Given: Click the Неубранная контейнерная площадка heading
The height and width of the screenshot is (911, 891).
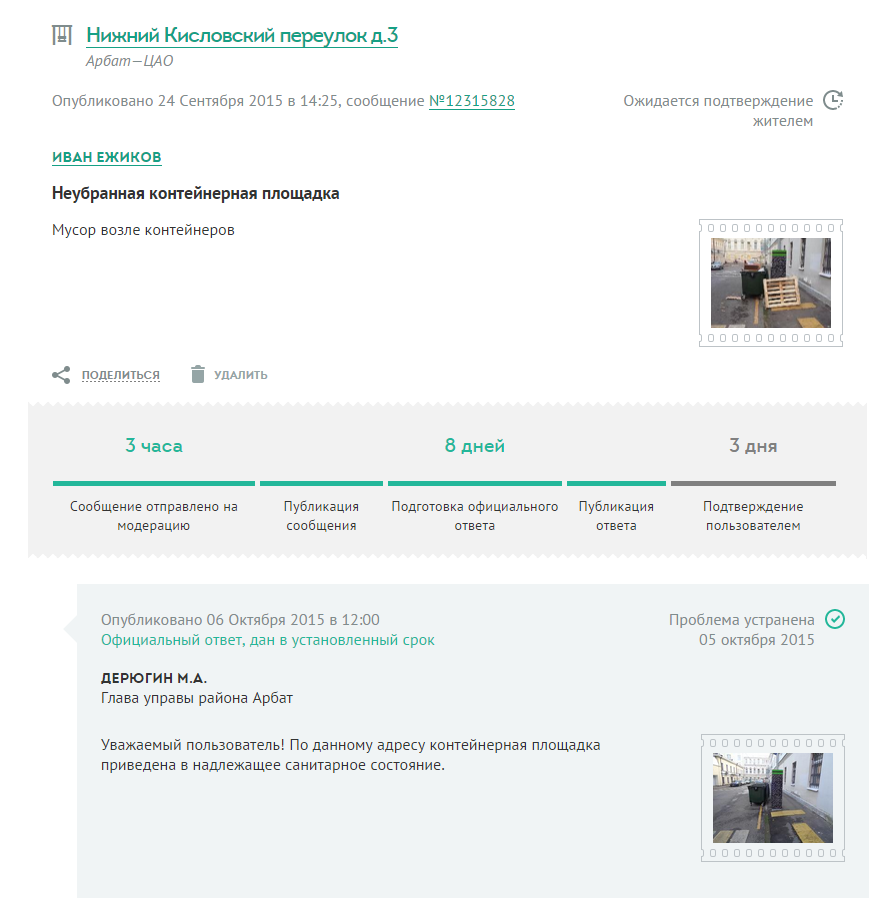Looking at the screenshot, I should 196,193.
